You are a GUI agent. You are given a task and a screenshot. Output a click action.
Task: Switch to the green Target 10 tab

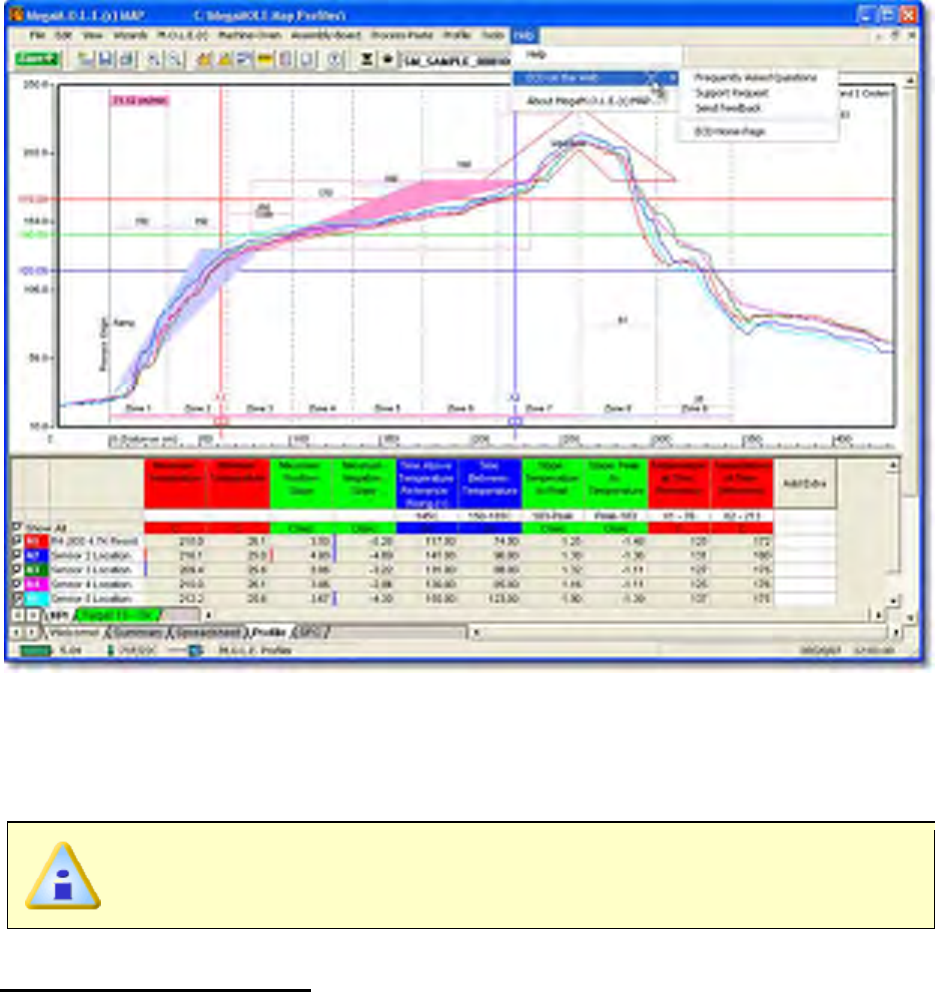pyautogui.click(x=118, y=615)
